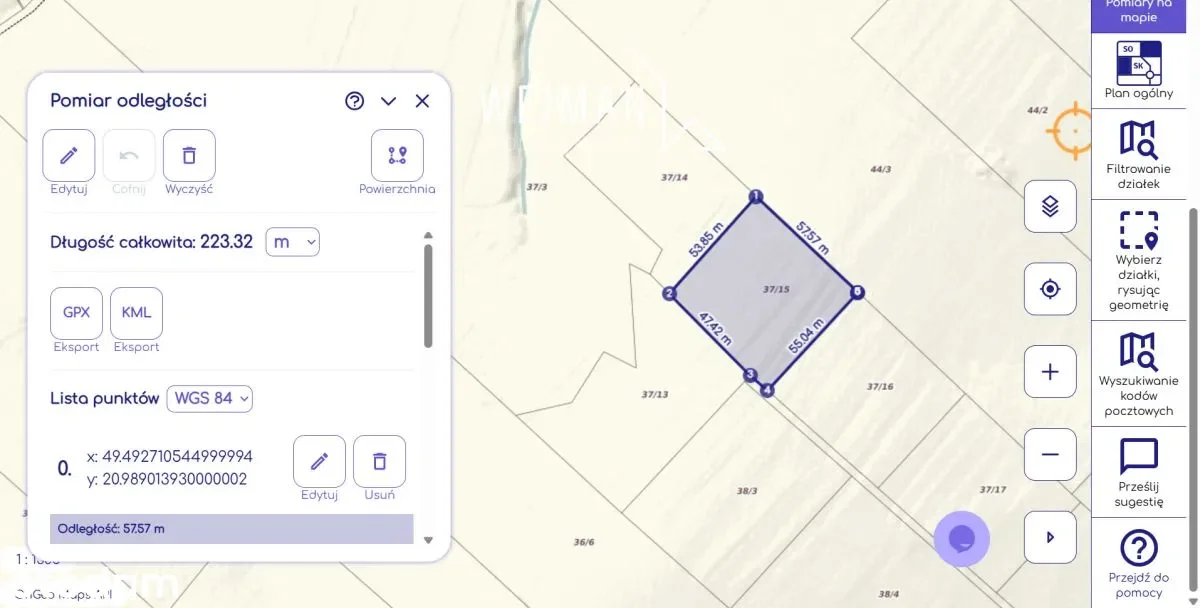Zoom out with the minus button
Screen dimensions: 1200x608
click(1050, 455)
